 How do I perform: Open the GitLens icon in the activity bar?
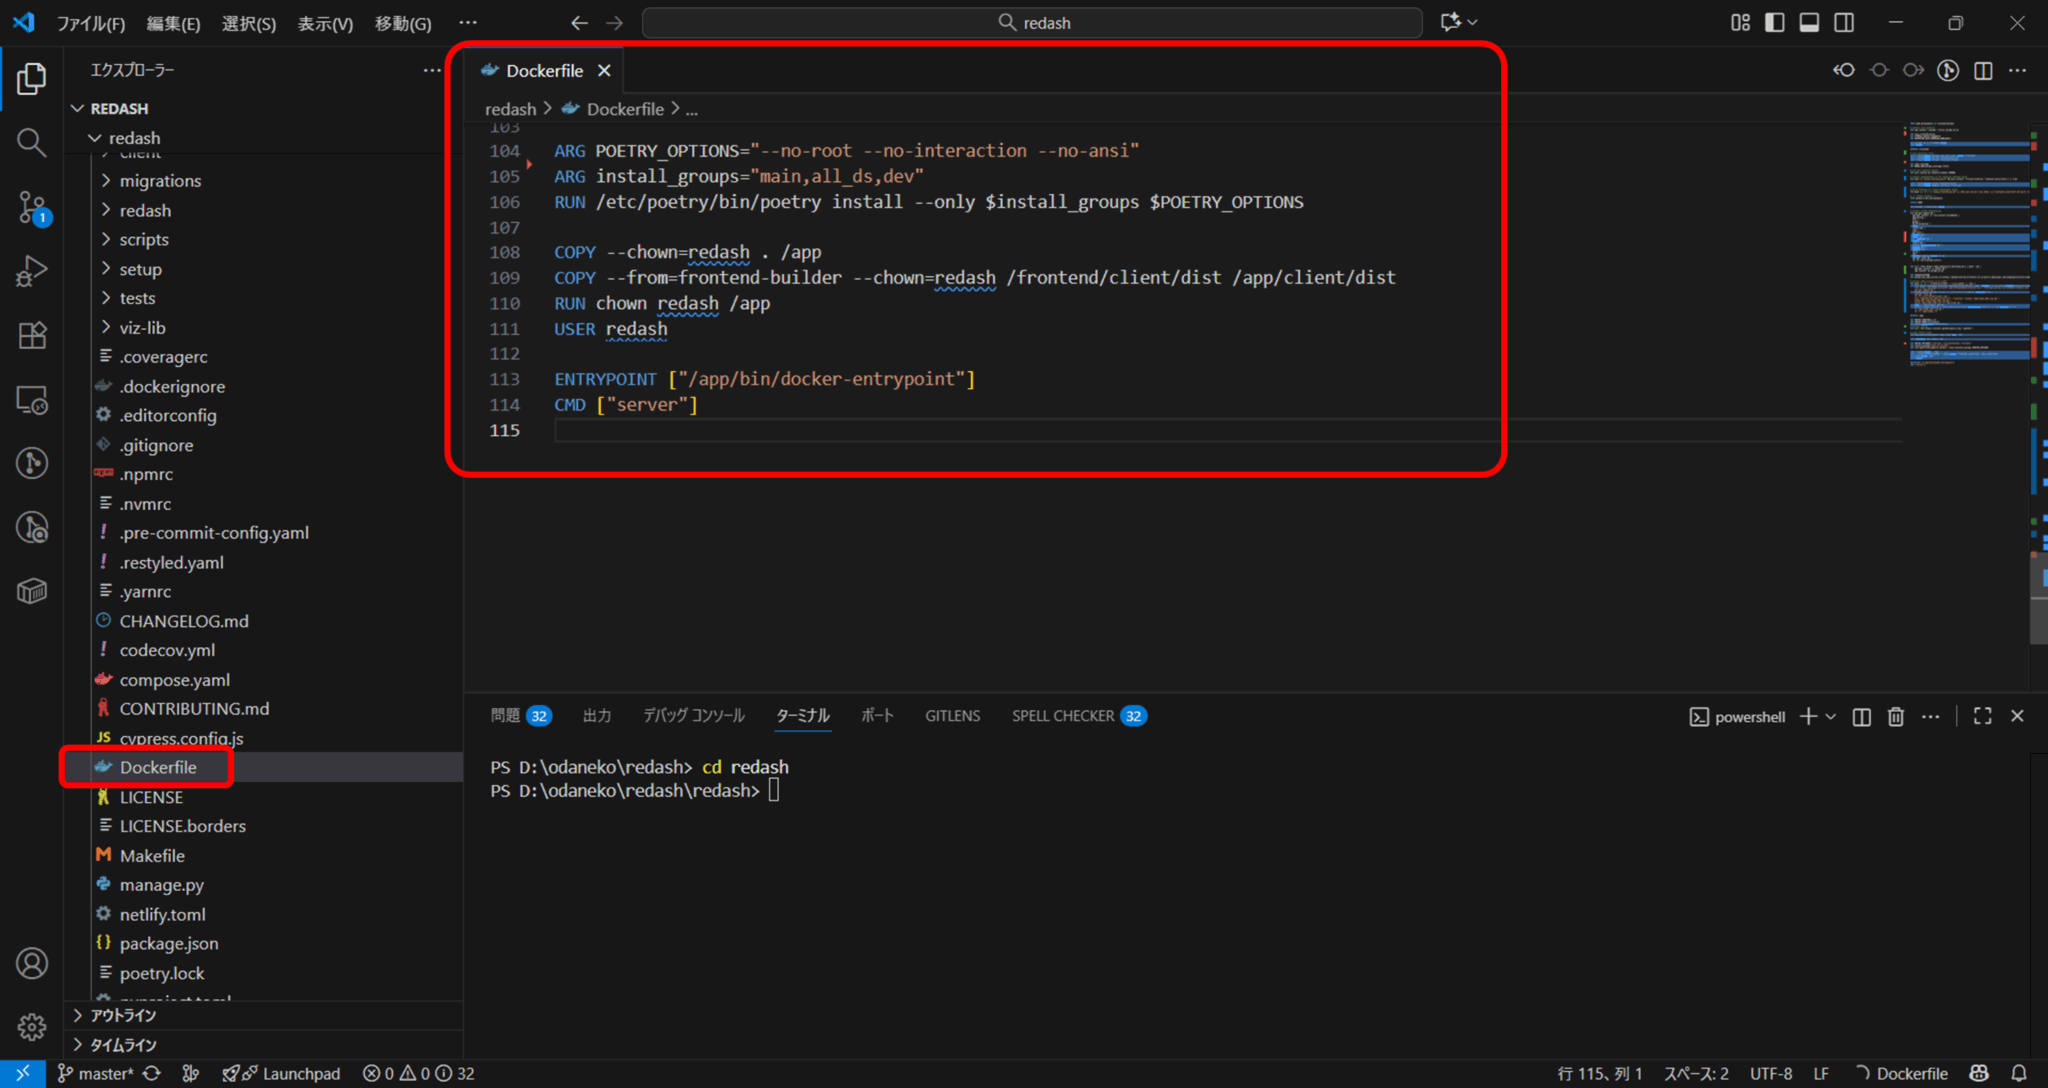coord(31,463)
